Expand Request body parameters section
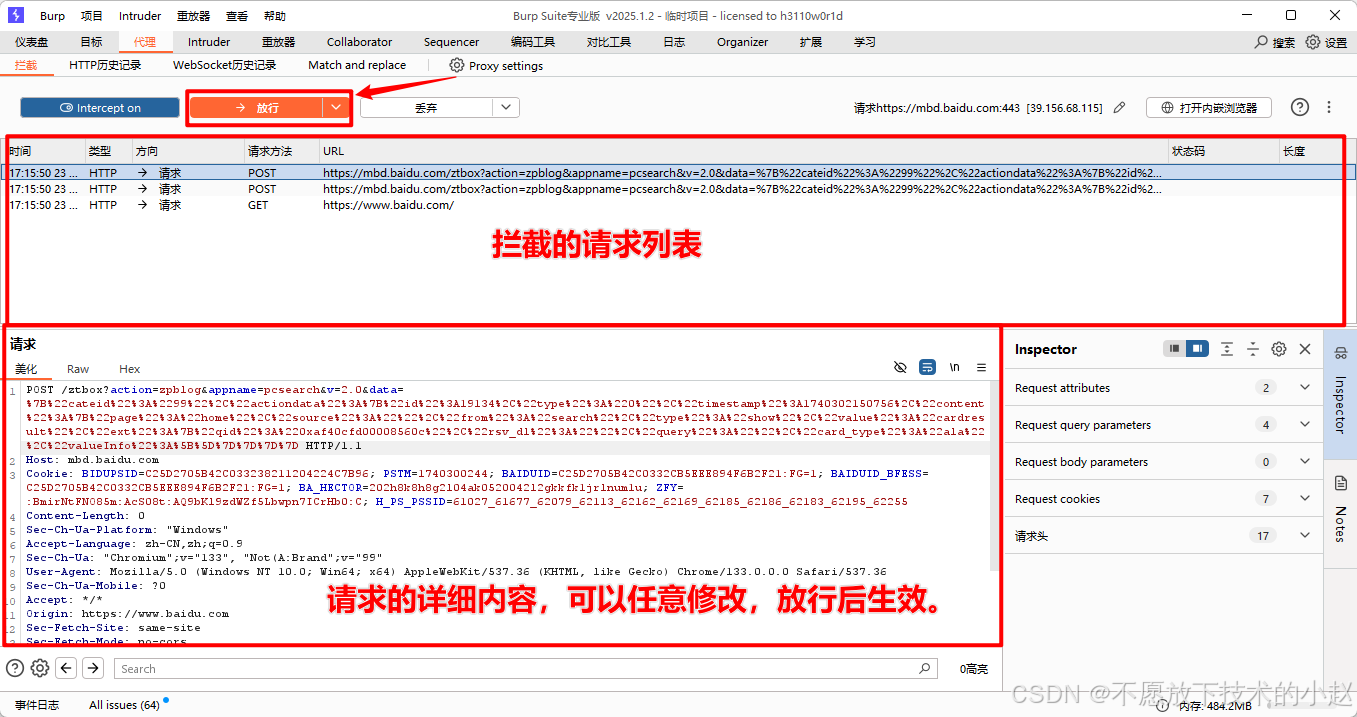Screen dimensions: 1357x717 1305,462
